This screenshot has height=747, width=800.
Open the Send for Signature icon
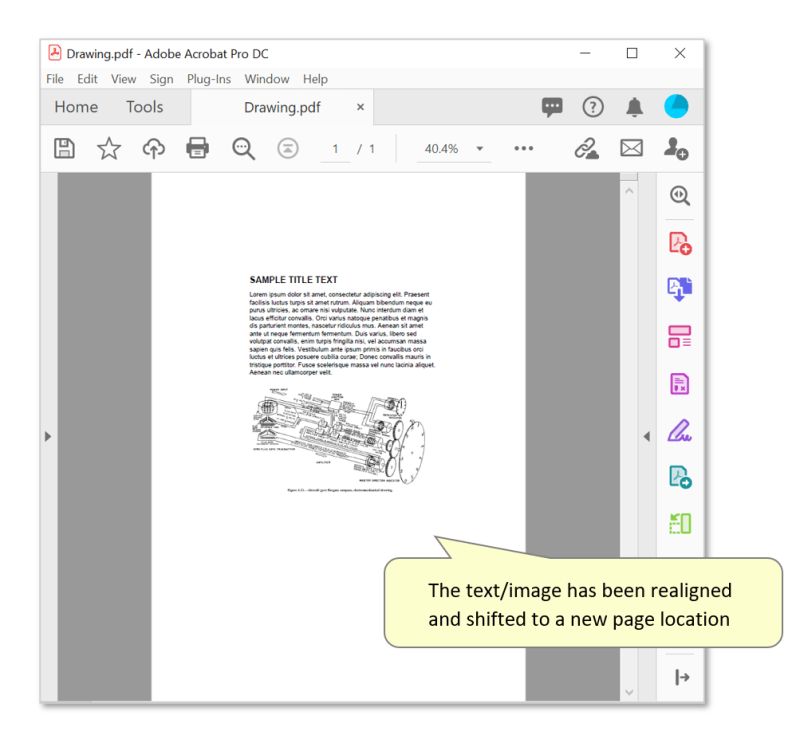[677, 147]
